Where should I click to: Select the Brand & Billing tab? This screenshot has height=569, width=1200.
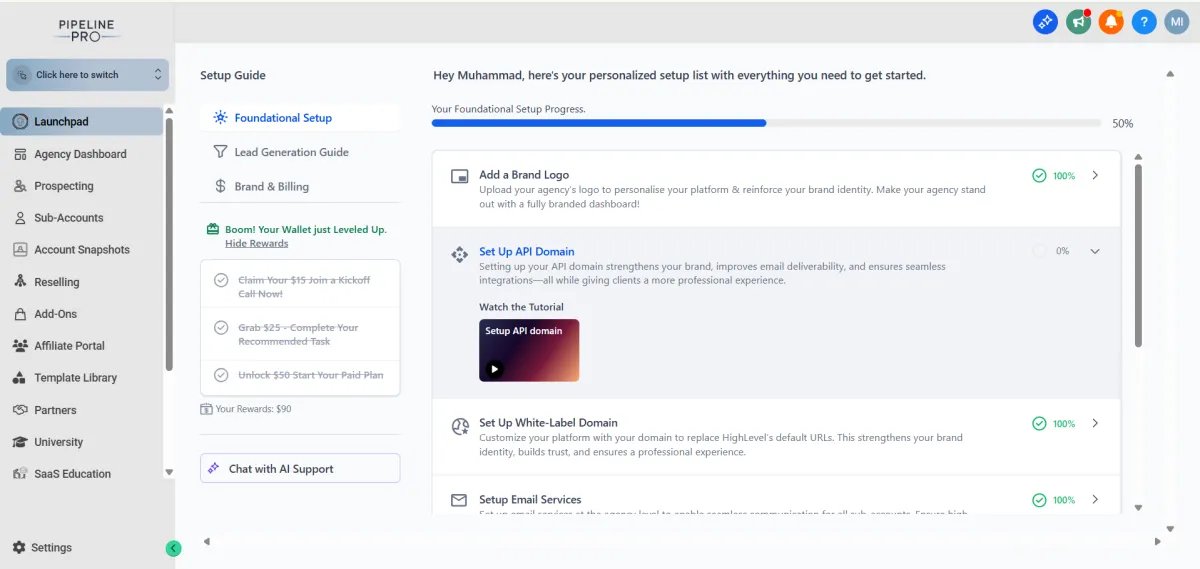point(300,186)
